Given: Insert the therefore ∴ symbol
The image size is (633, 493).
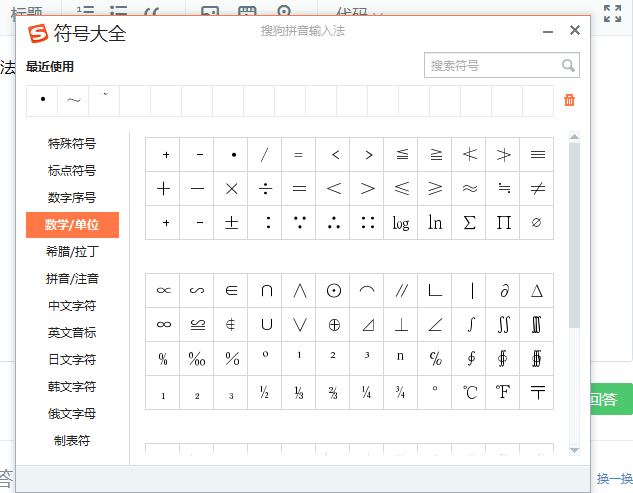Looking at the screenshot, I should [x=333, y=222].
